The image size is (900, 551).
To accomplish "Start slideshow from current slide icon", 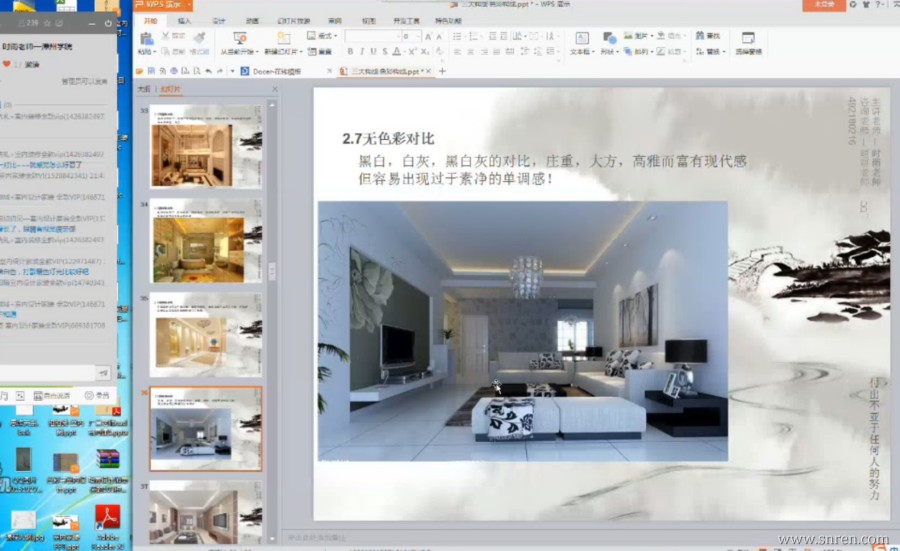I will [239, 38].
